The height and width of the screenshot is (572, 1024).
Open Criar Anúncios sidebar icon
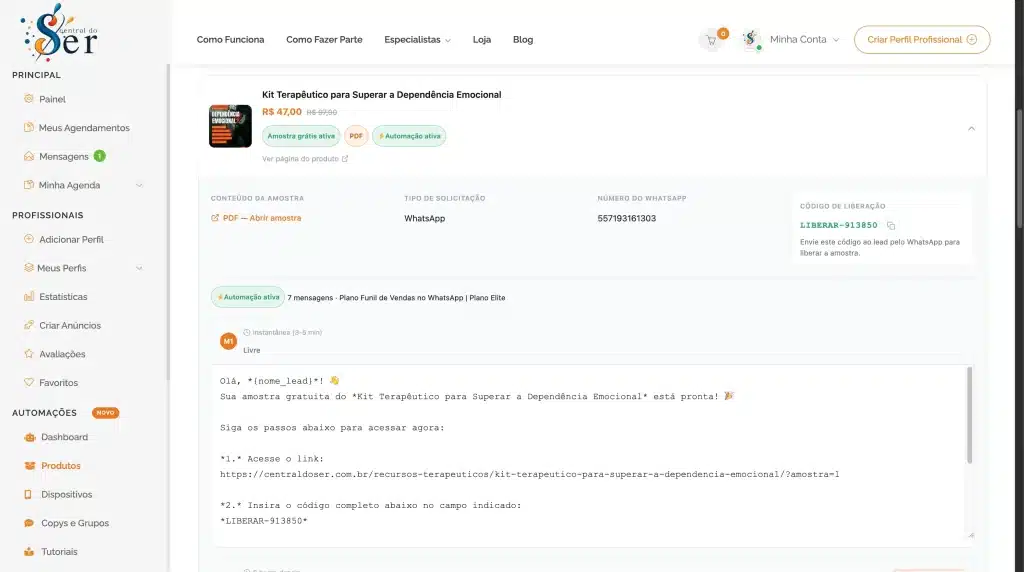(29, 325)
